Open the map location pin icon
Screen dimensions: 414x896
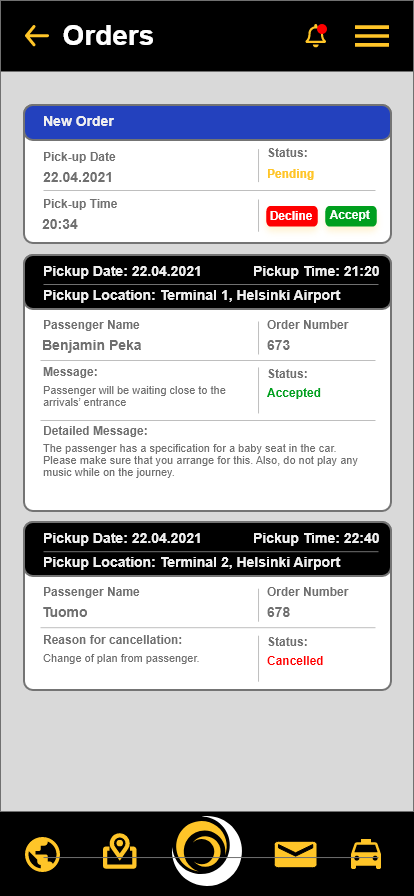(x=120, y=852)
